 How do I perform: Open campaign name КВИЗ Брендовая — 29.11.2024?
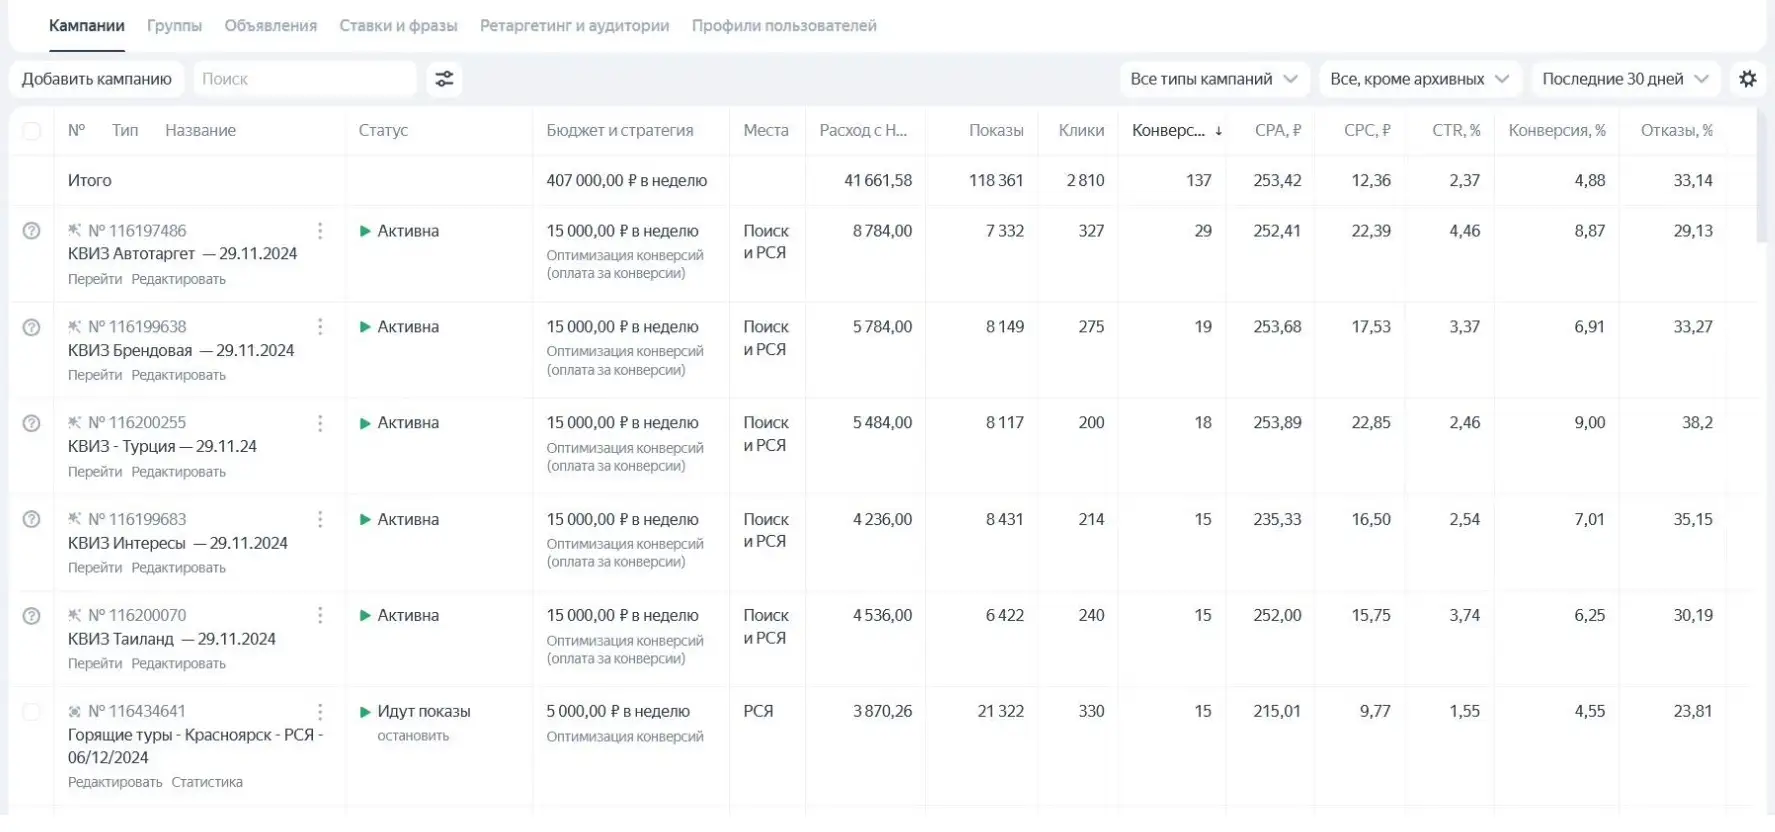(x=181, y=351)
